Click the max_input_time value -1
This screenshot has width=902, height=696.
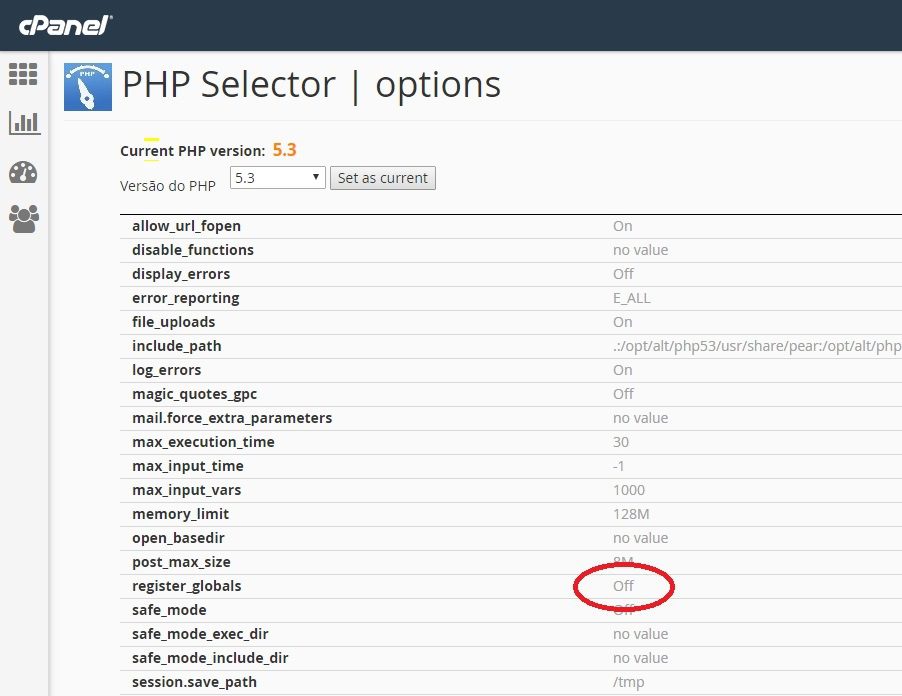point(618,466)
